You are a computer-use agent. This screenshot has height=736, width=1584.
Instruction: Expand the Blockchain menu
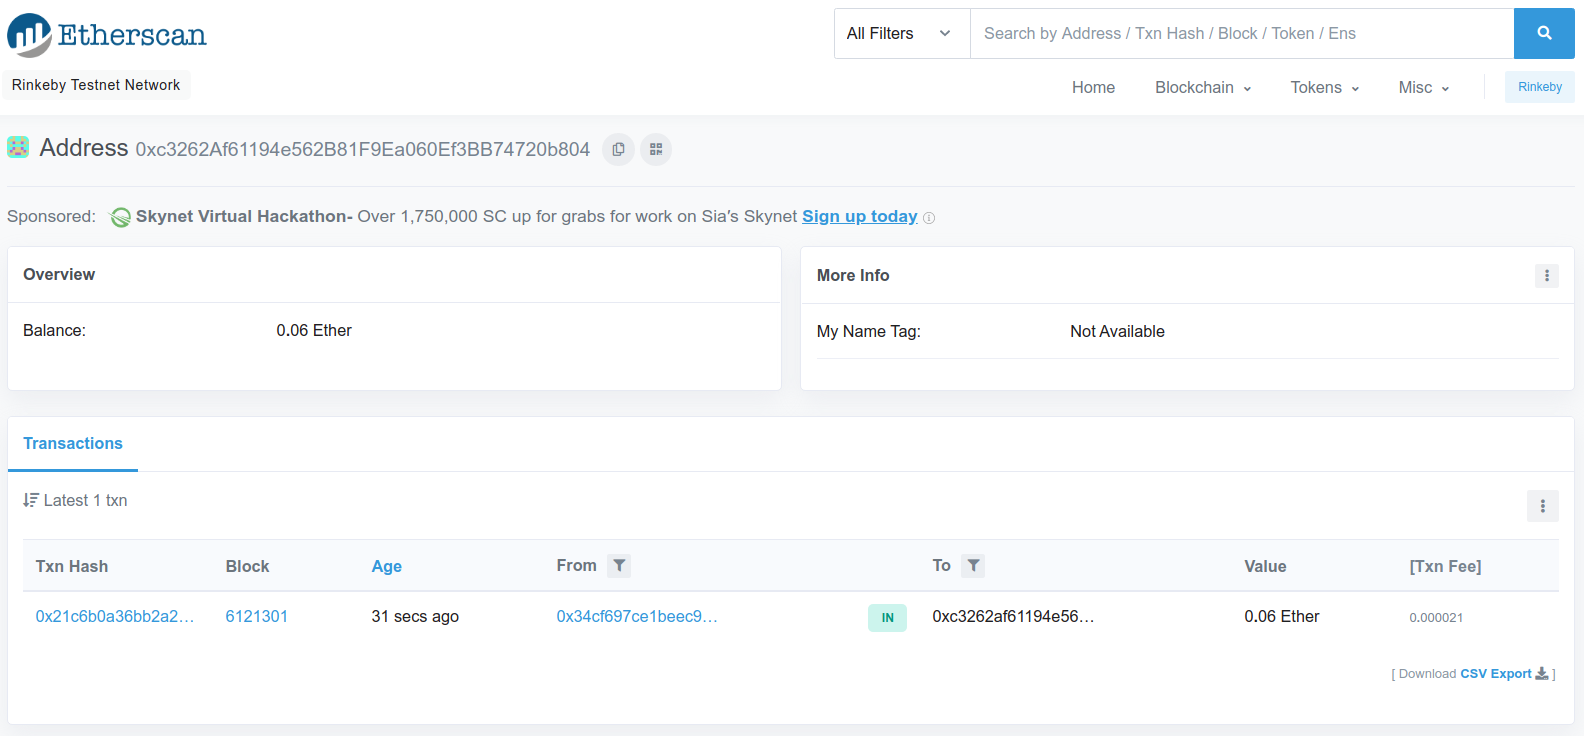coord(1203,87)
